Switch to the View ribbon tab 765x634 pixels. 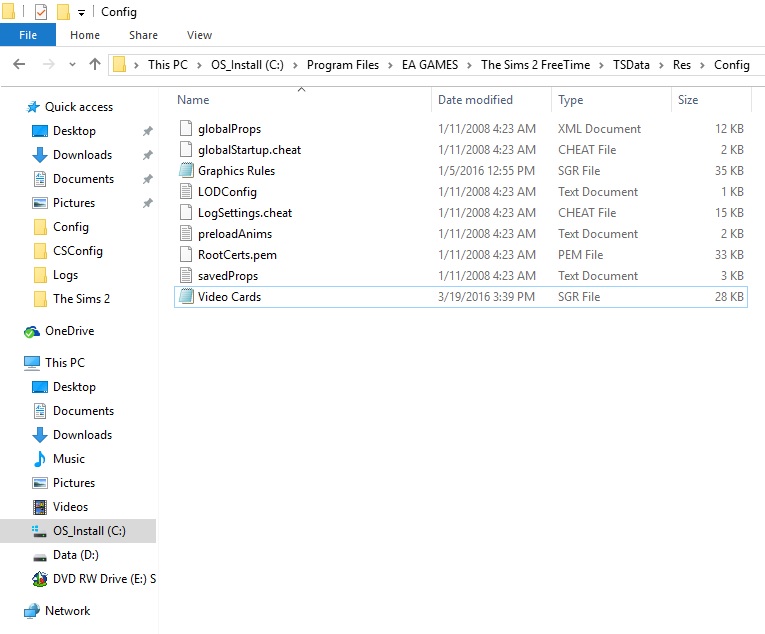point(199,35)
